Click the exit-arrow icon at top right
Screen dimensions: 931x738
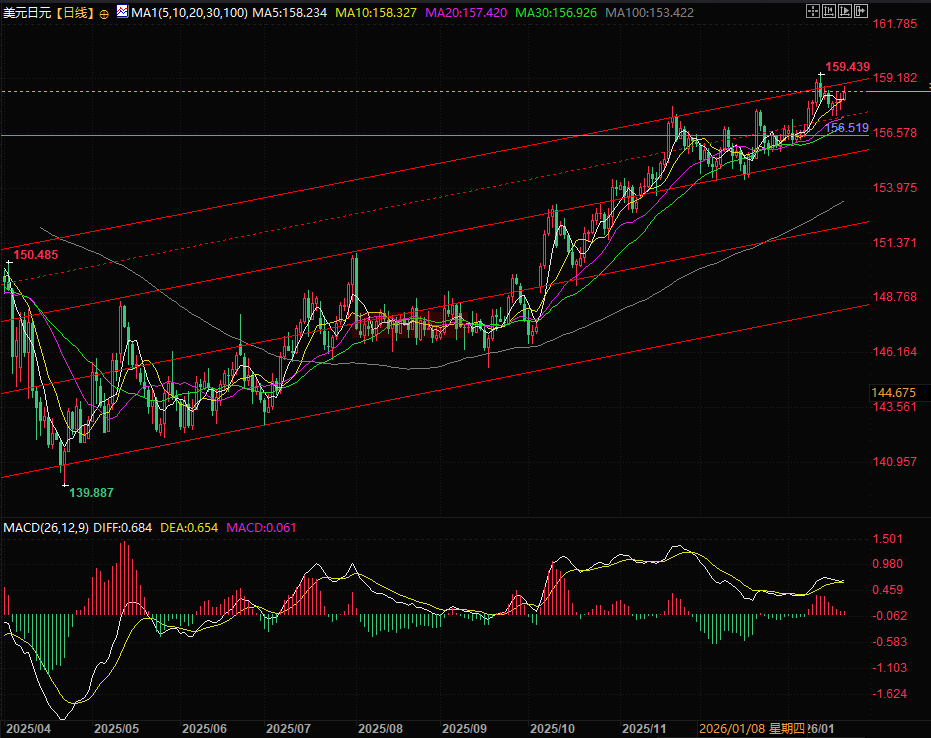pyautogui.click(x=860, y=12)
